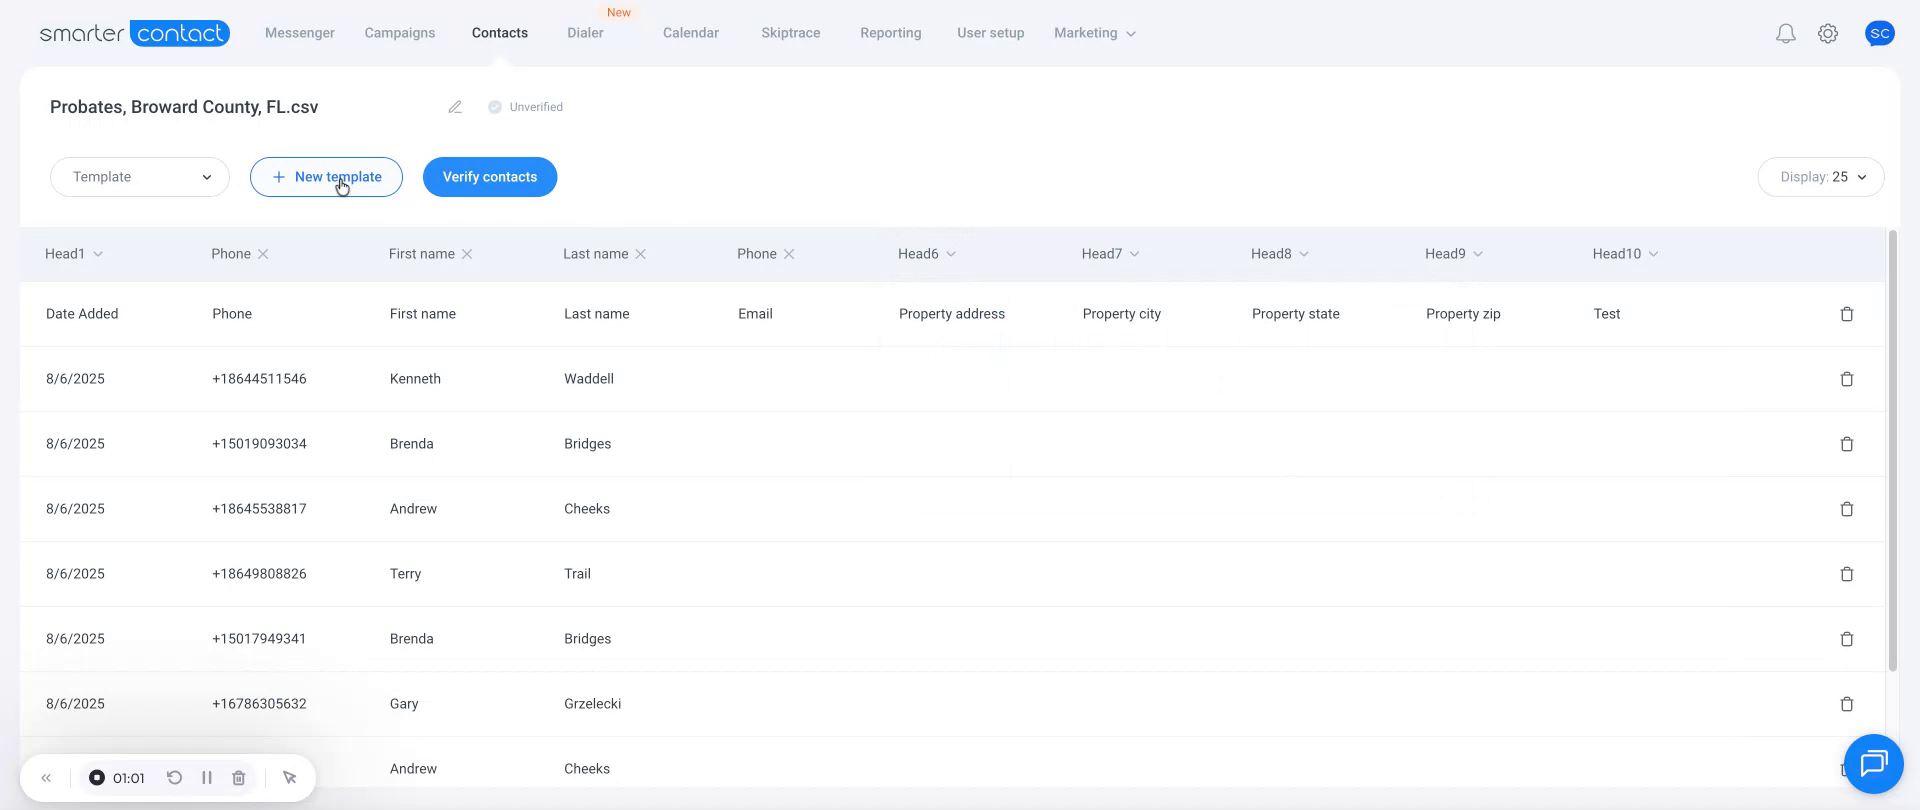Open the User setup tab
Viewport: 1920px width, 810px height.
[x=991, y=33]
